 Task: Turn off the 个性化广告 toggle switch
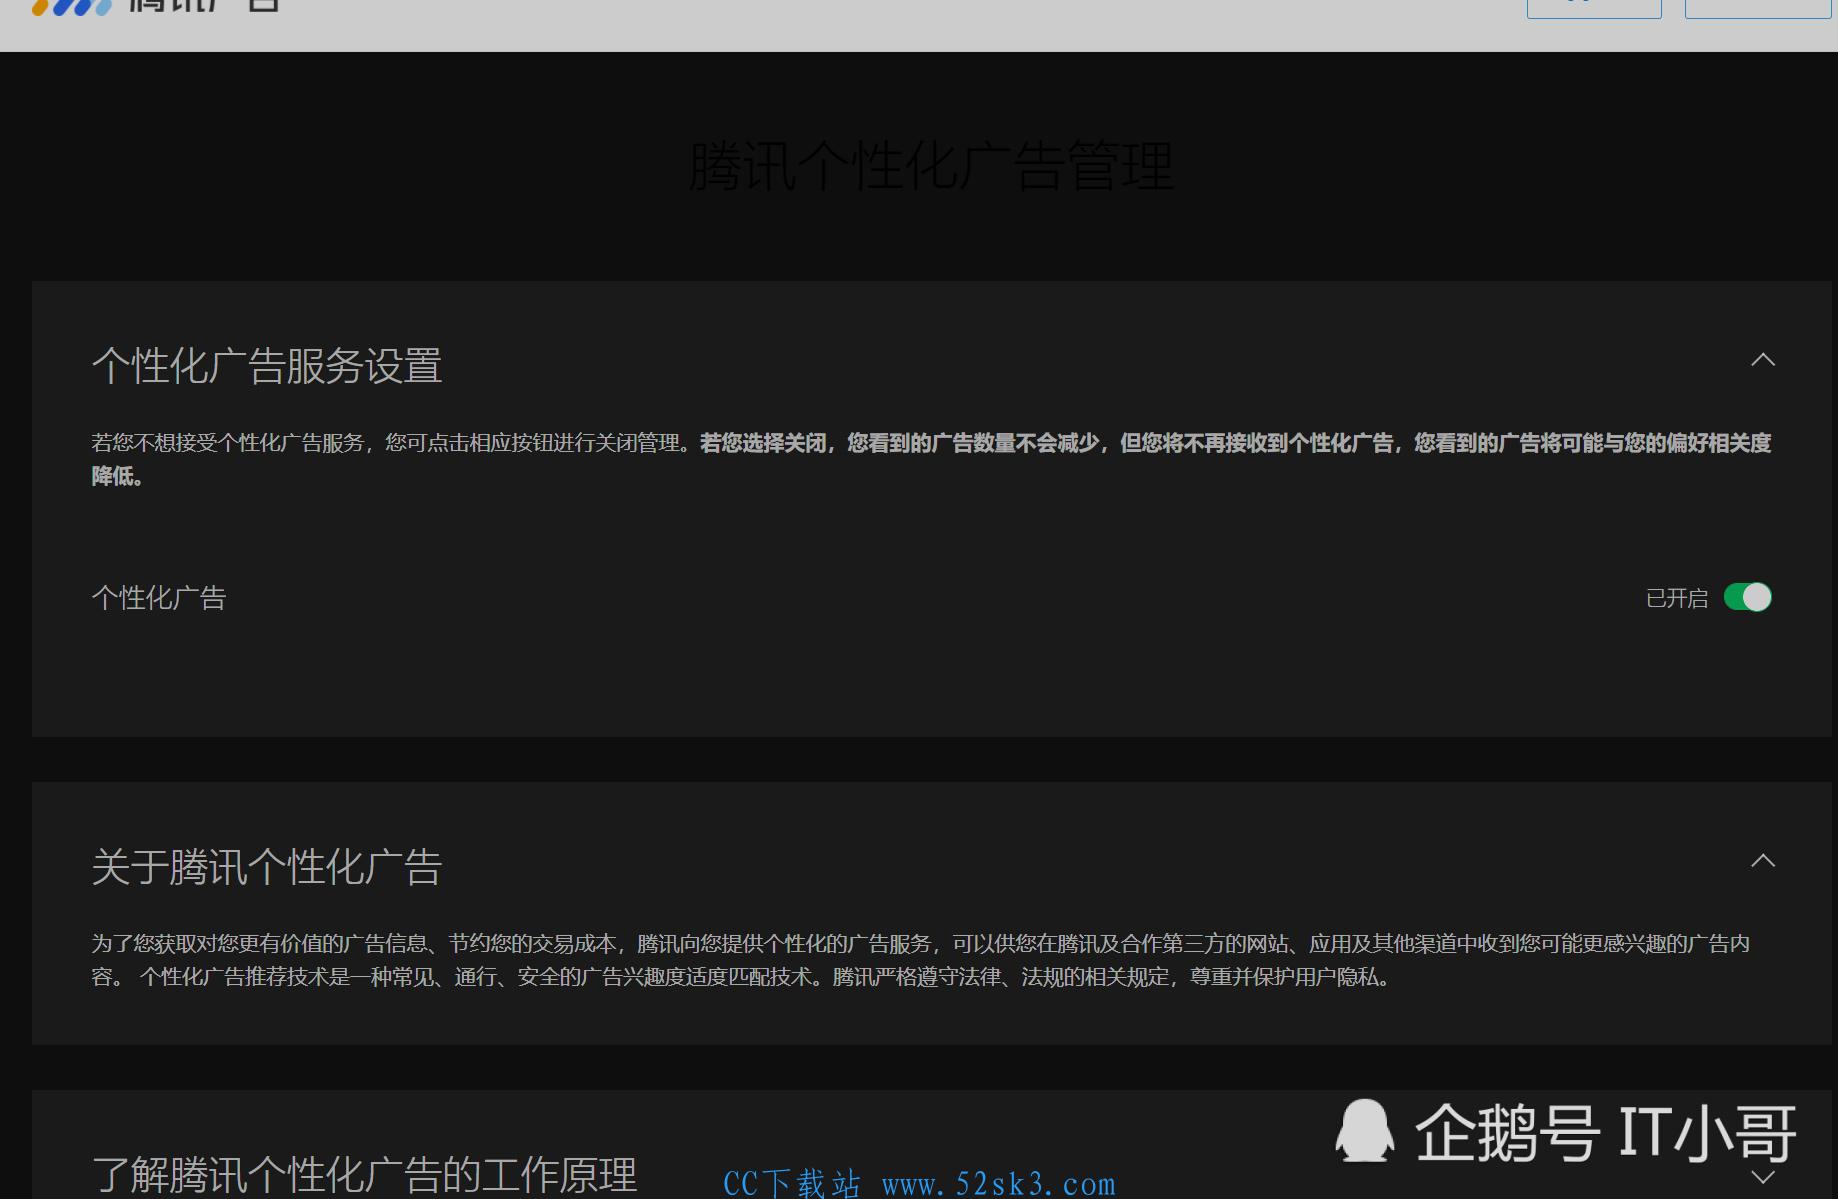pyautogui.click(x=1747, y=597)
